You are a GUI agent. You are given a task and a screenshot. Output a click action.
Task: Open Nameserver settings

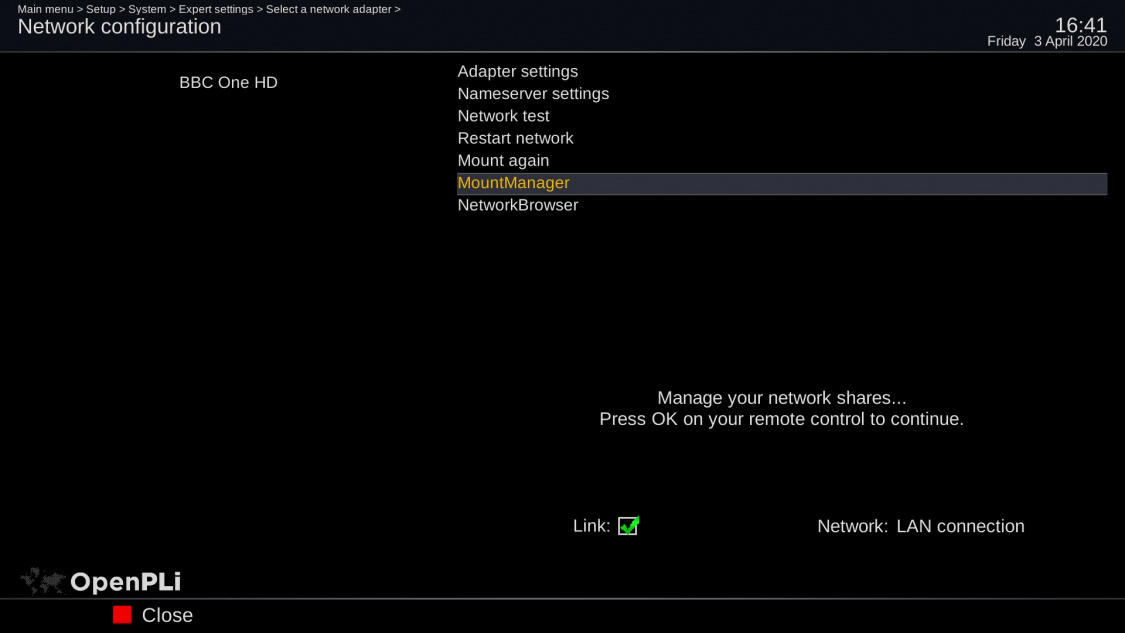pos(533,94)
